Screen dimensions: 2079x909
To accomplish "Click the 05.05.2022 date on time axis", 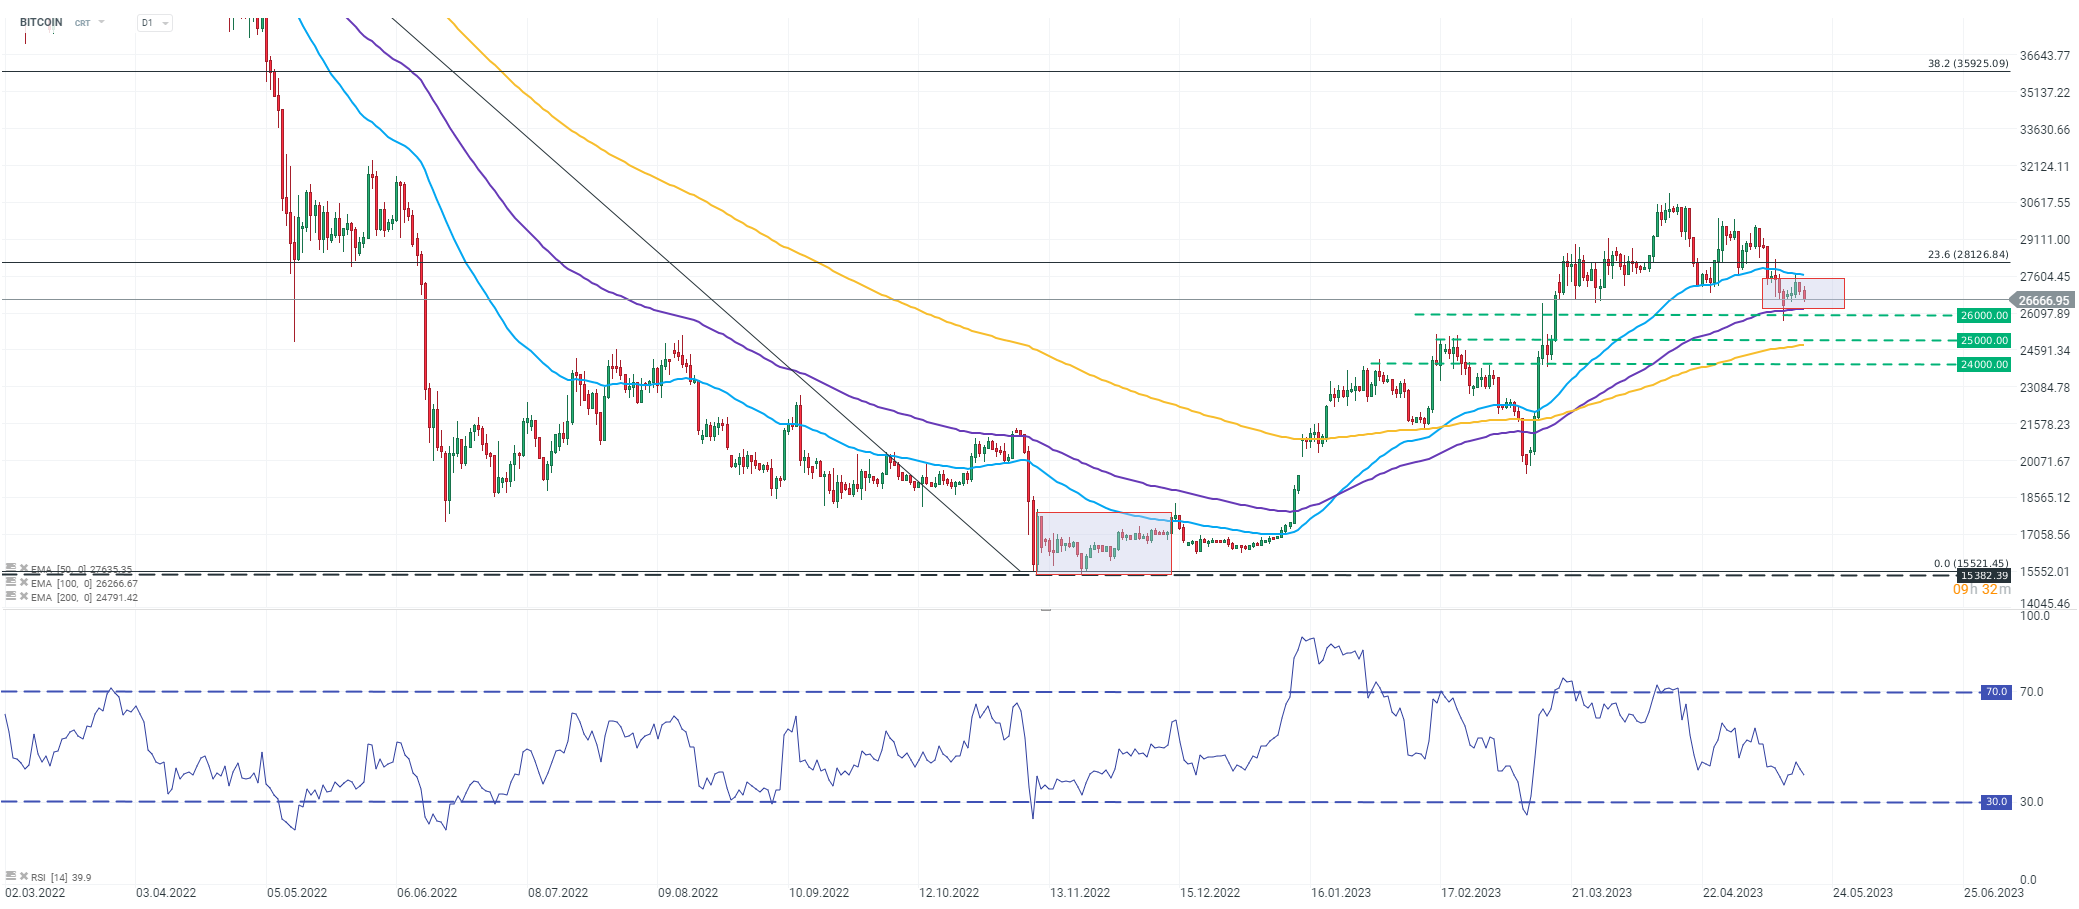I will [x=297, y=892].
